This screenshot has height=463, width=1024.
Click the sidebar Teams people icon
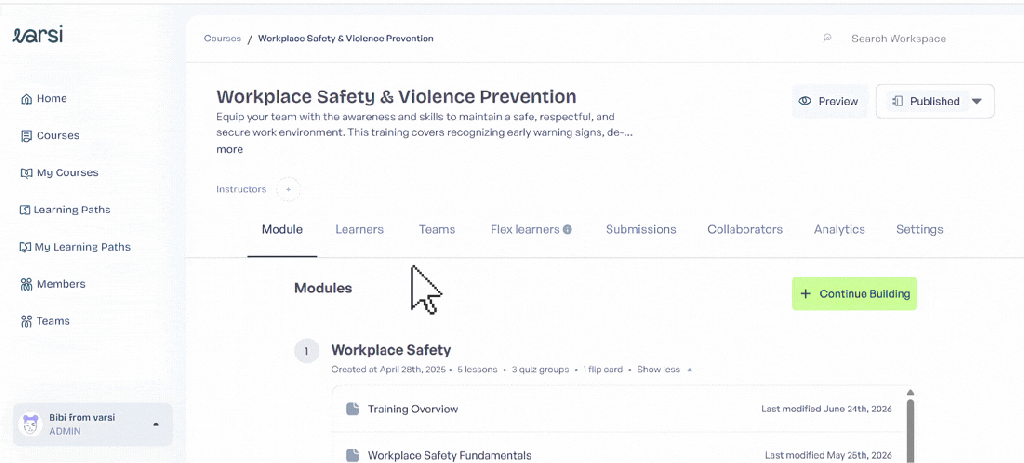26,321
